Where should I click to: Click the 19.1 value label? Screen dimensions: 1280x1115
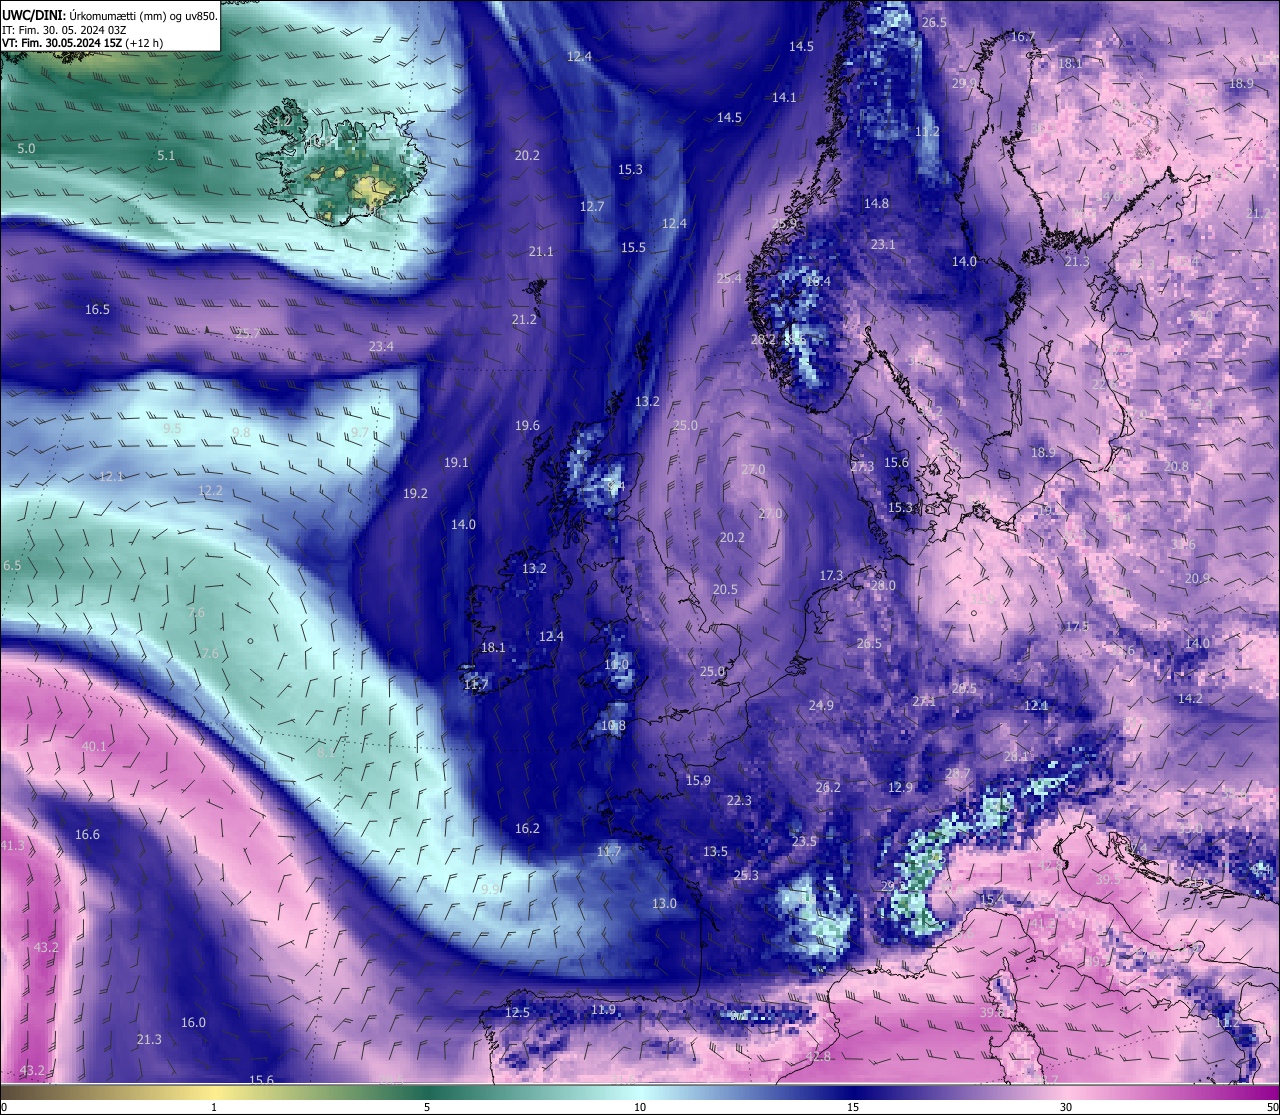456,463
